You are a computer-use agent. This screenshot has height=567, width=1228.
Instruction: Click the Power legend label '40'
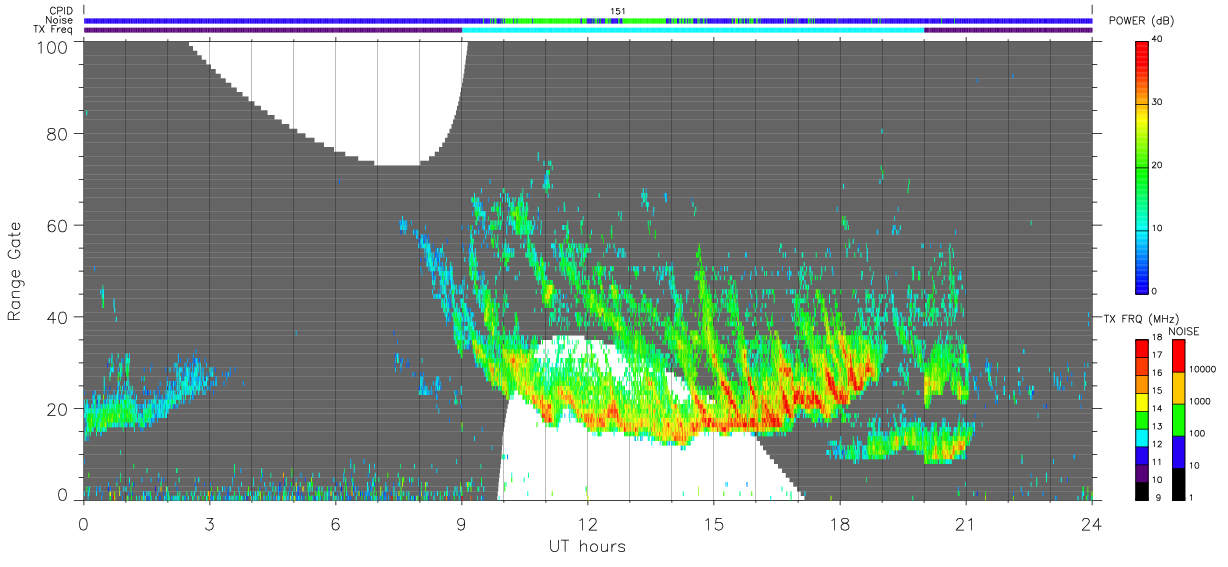pyautogui.click(x=1159, y=40)
